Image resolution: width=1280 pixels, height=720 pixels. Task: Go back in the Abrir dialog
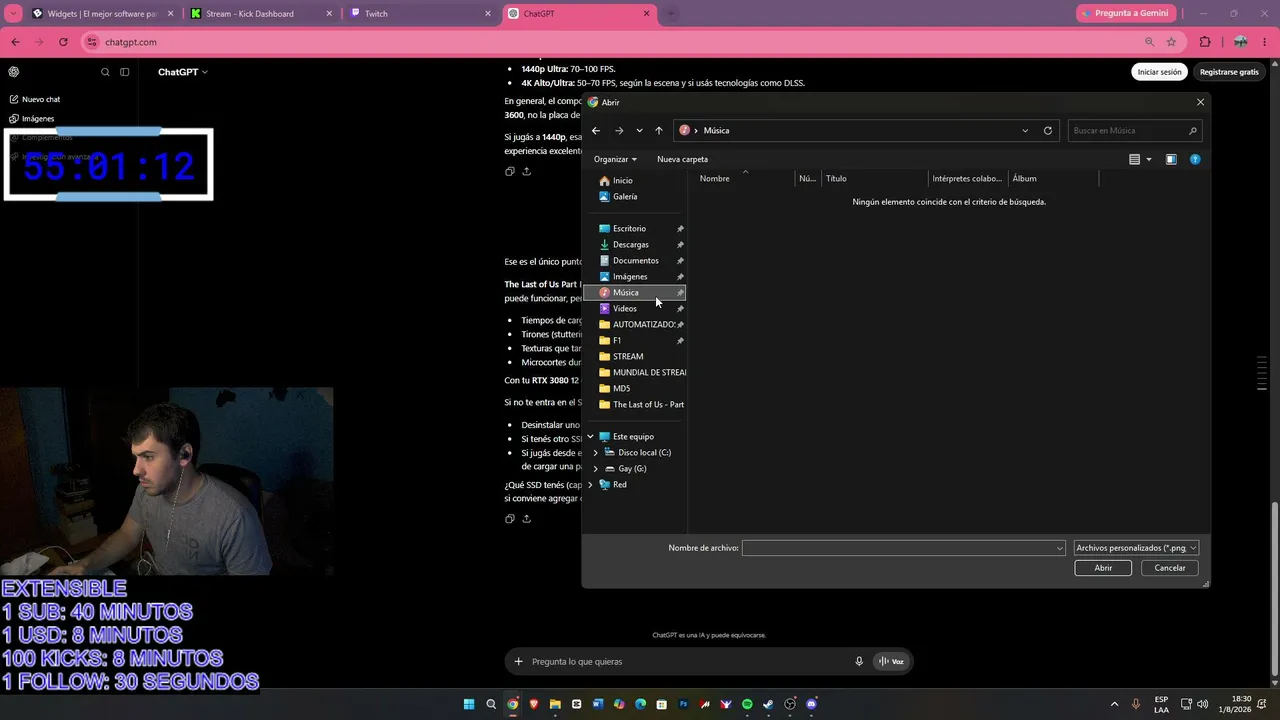596,131
